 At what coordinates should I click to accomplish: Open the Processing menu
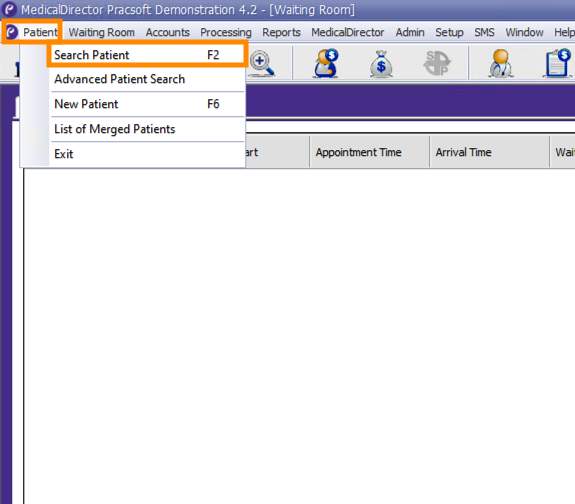(x=226, y=32)
